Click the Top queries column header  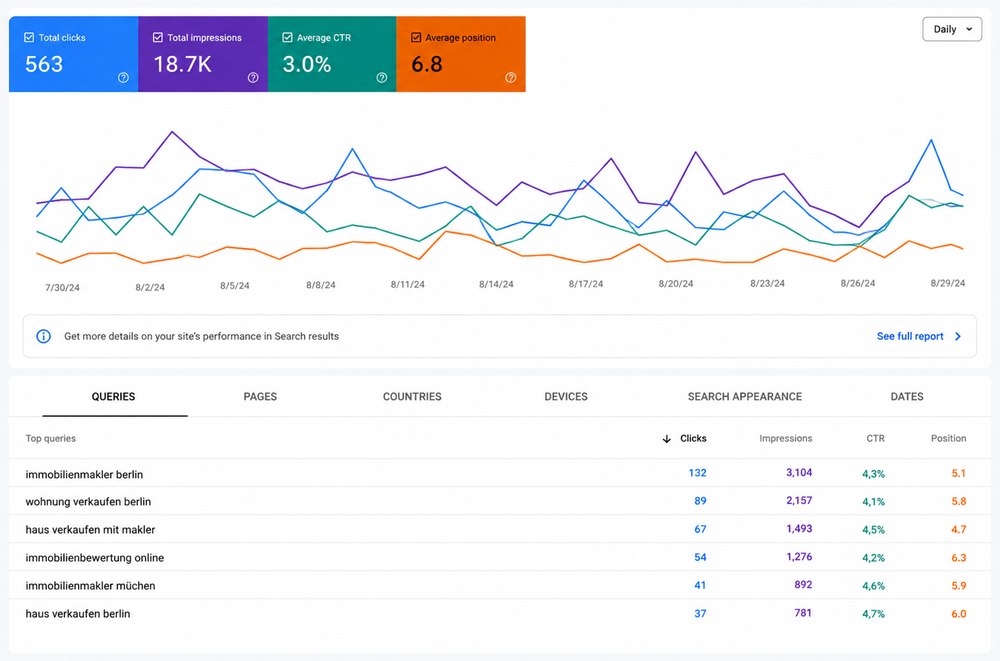point(50,438)
